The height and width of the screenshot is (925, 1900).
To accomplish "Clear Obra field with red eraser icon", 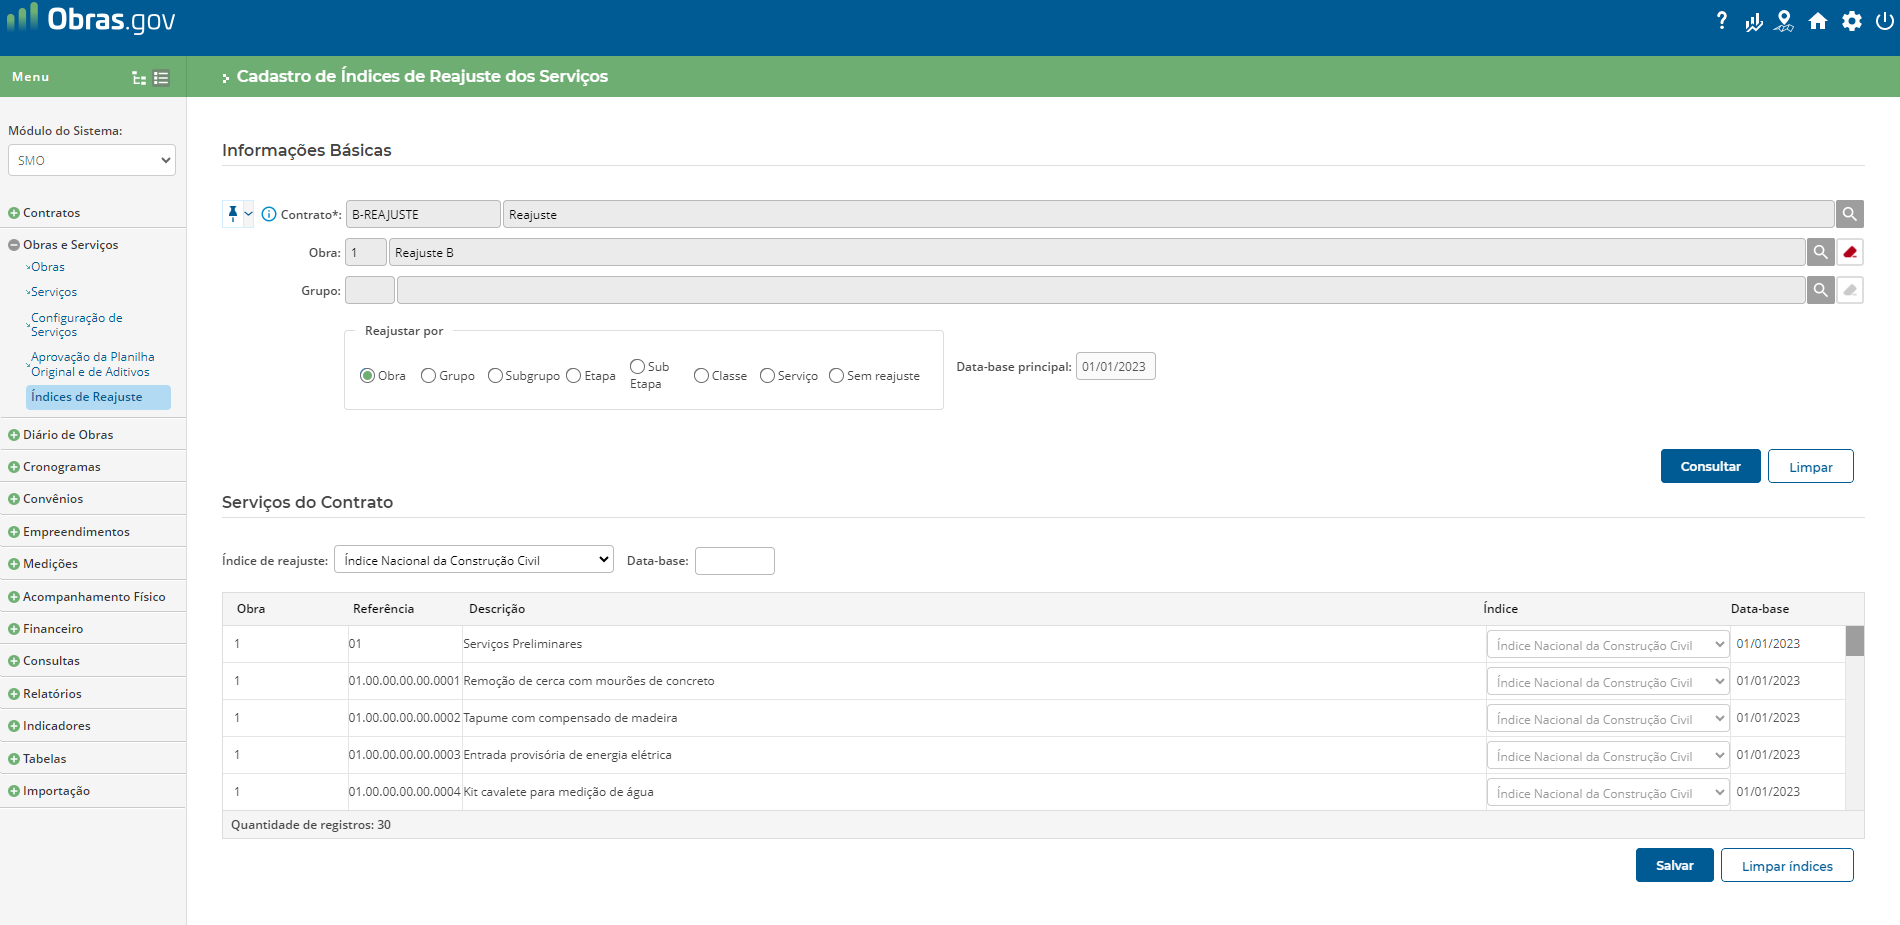I will 1849,252.
